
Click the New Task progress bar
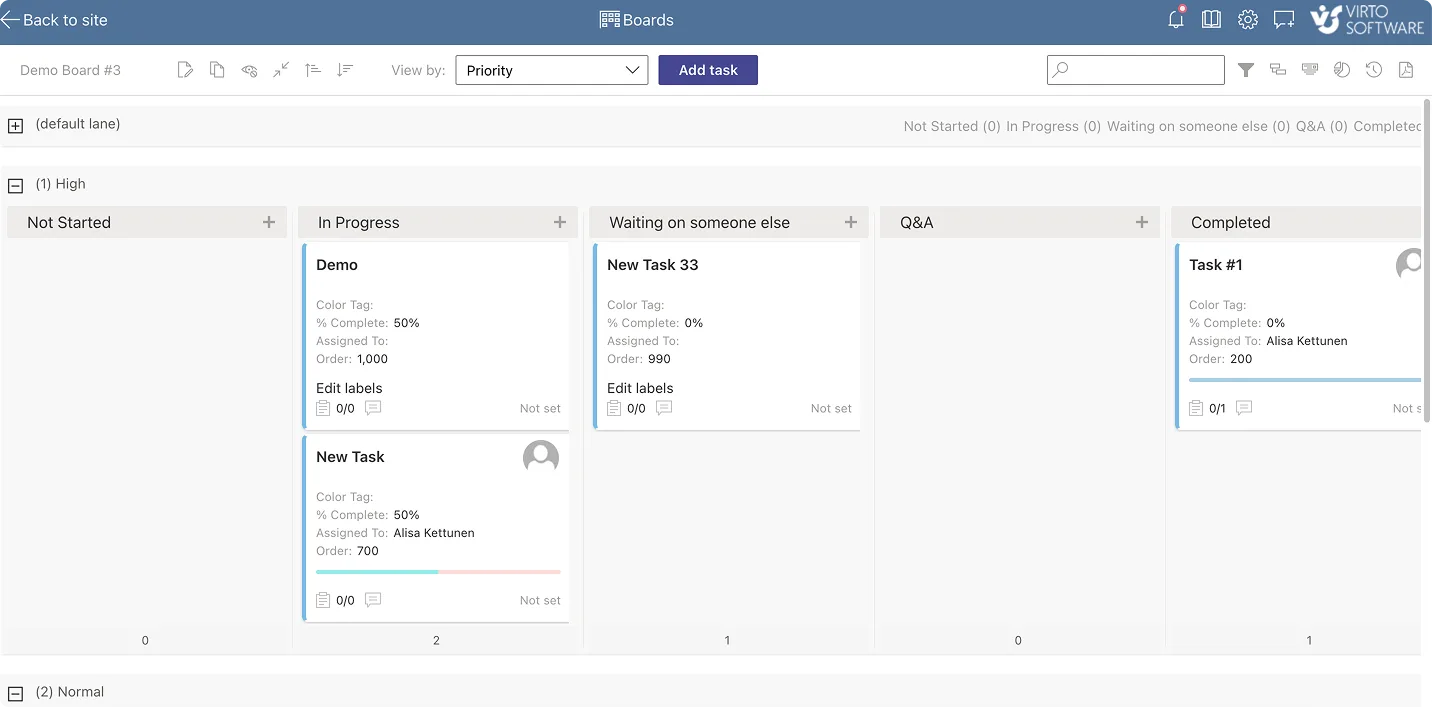[438, 572]
